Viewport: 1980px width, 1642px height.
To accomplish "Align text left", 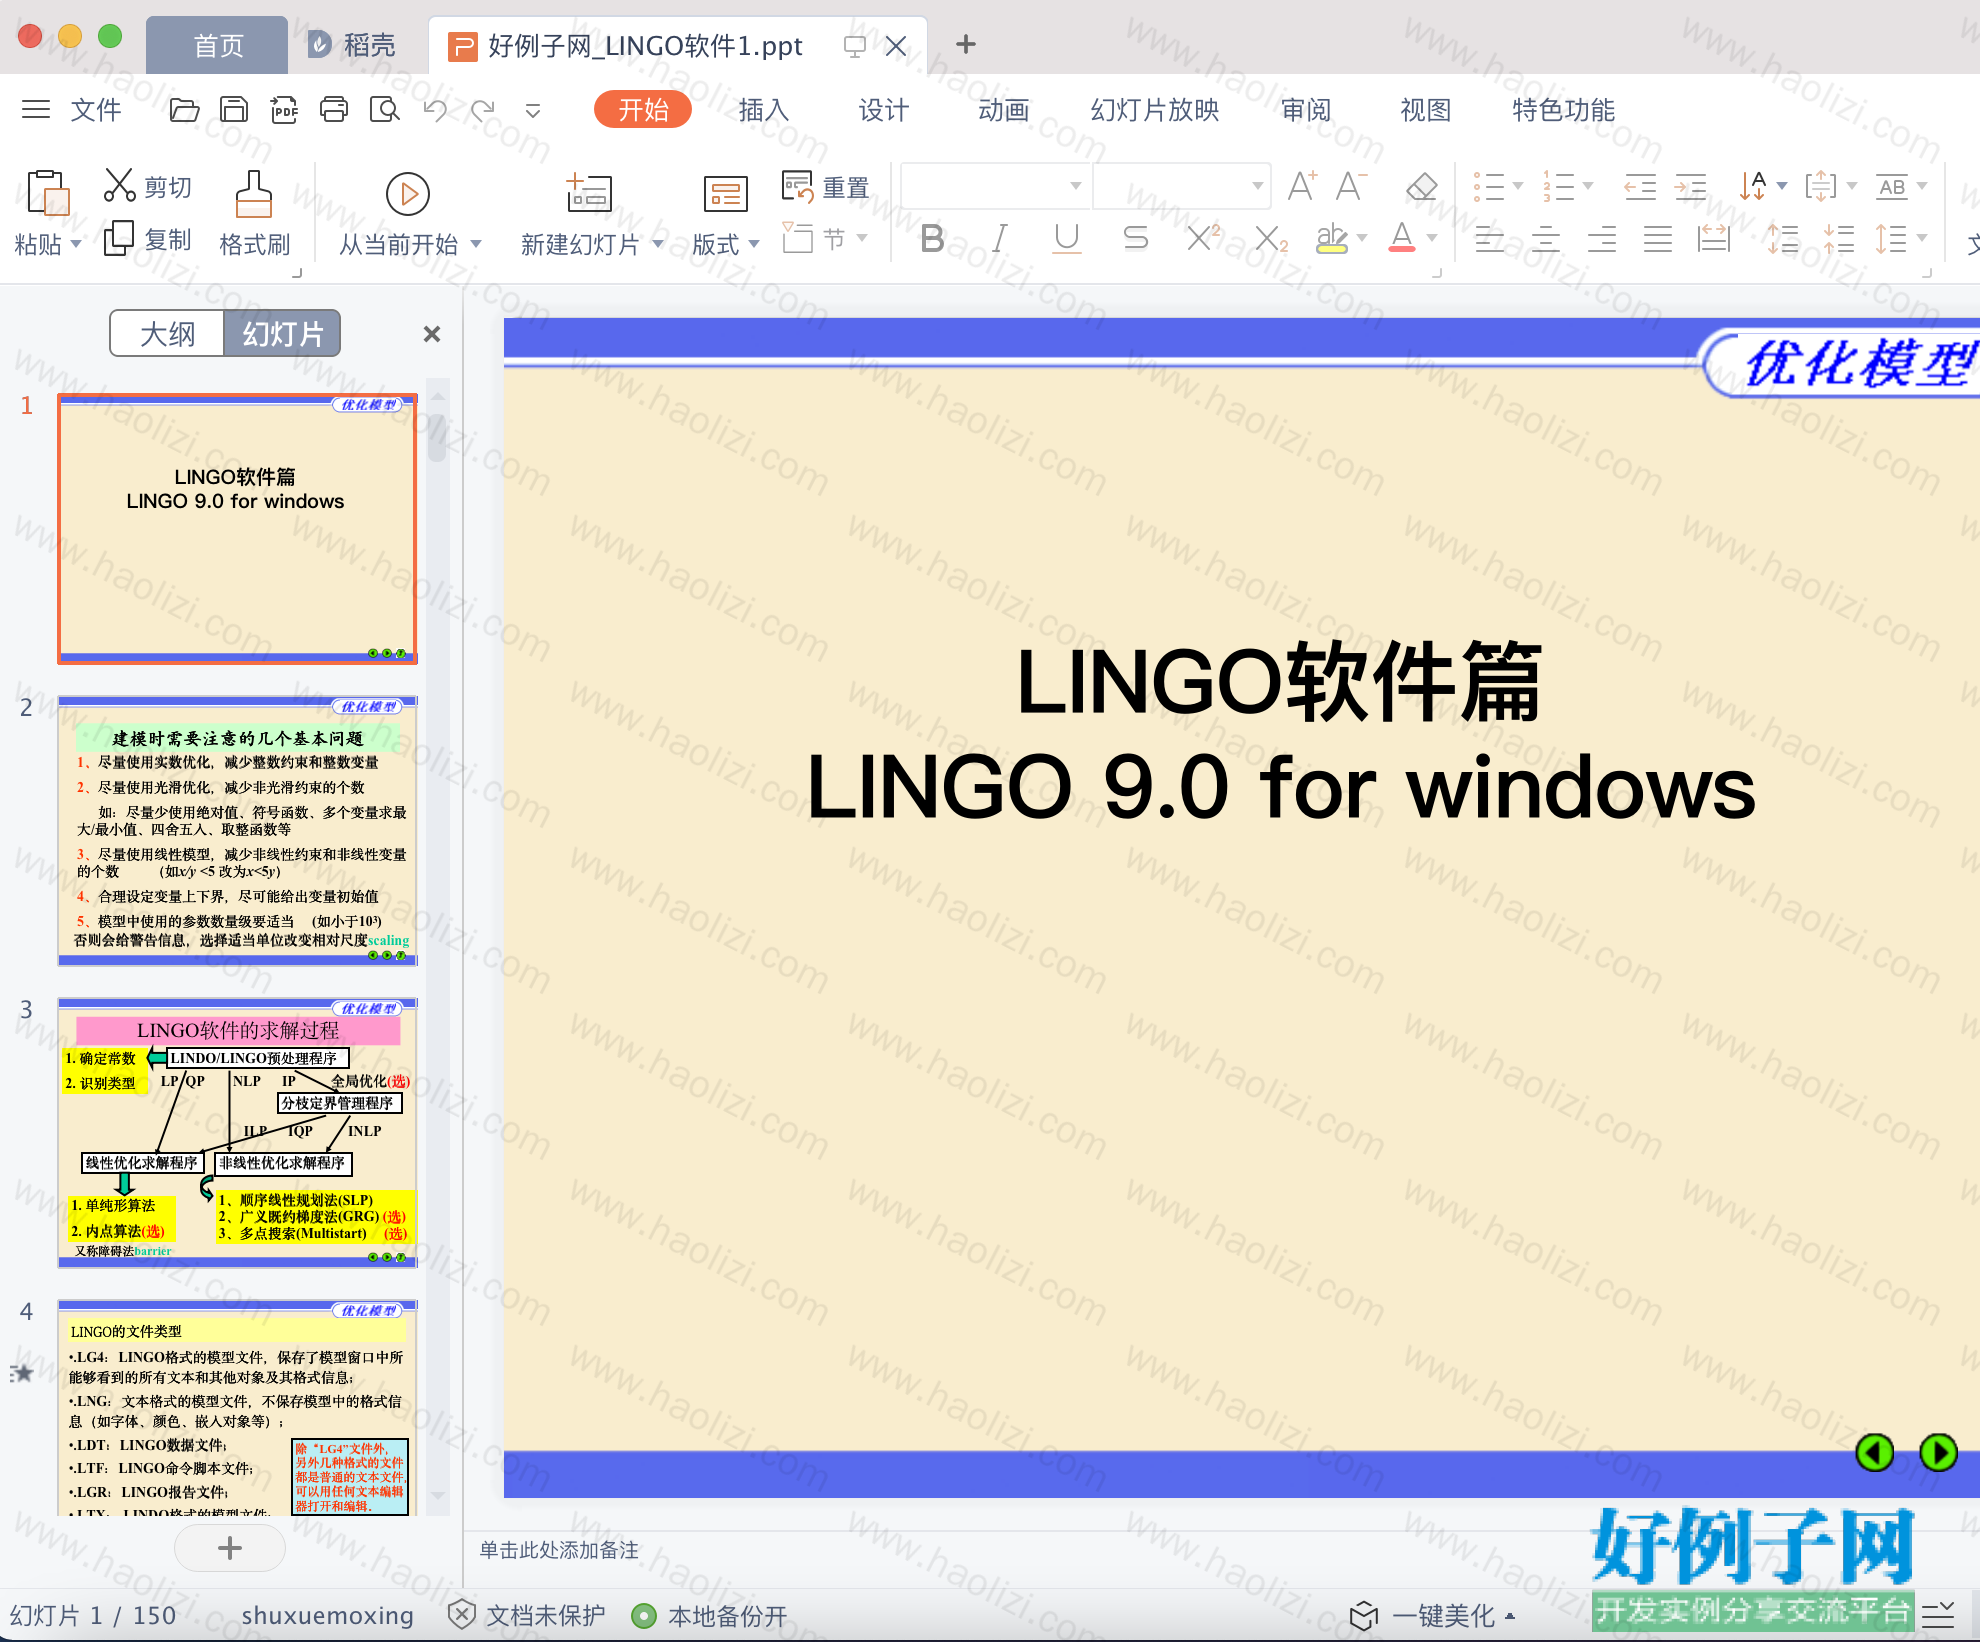I will (1489, 238).
